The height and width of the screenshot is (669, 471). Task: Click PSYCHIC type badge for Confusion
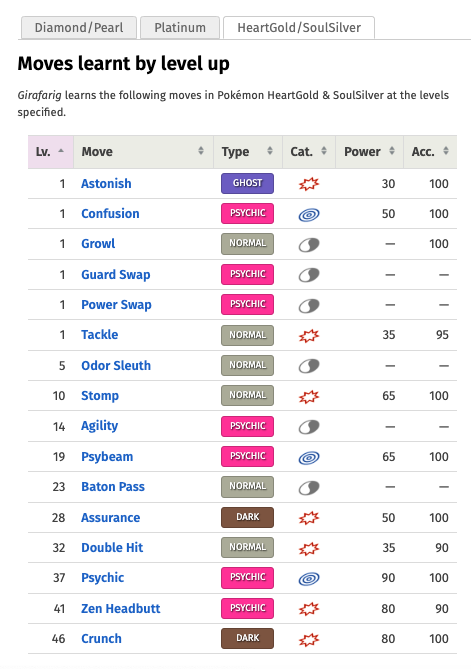(x=247, y=213)
